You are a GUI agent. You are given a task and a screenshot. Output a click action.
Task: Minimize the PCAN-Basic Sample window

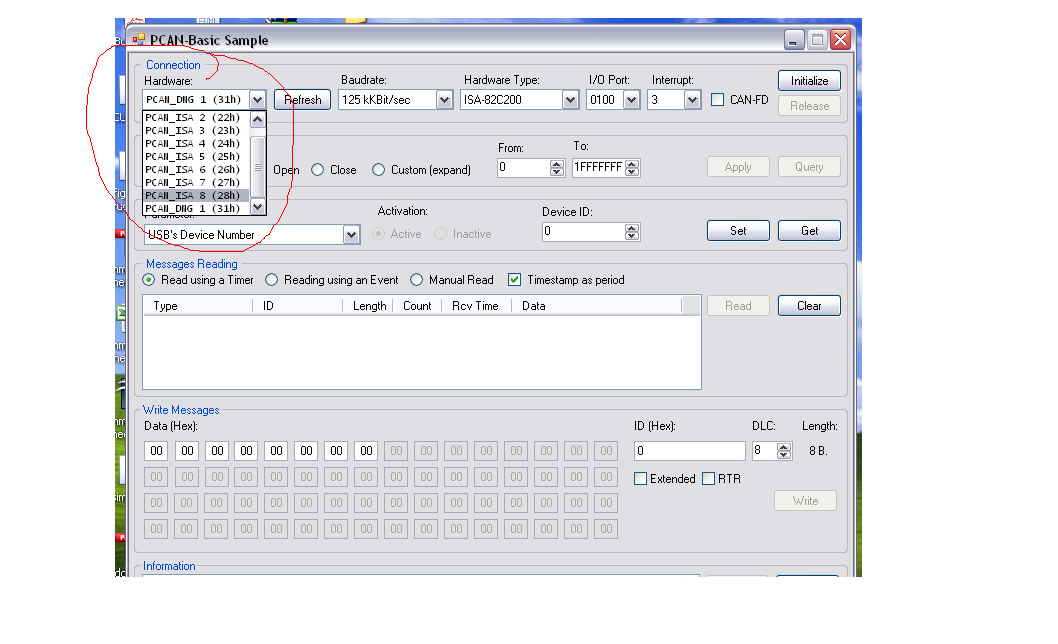point(794,40)
